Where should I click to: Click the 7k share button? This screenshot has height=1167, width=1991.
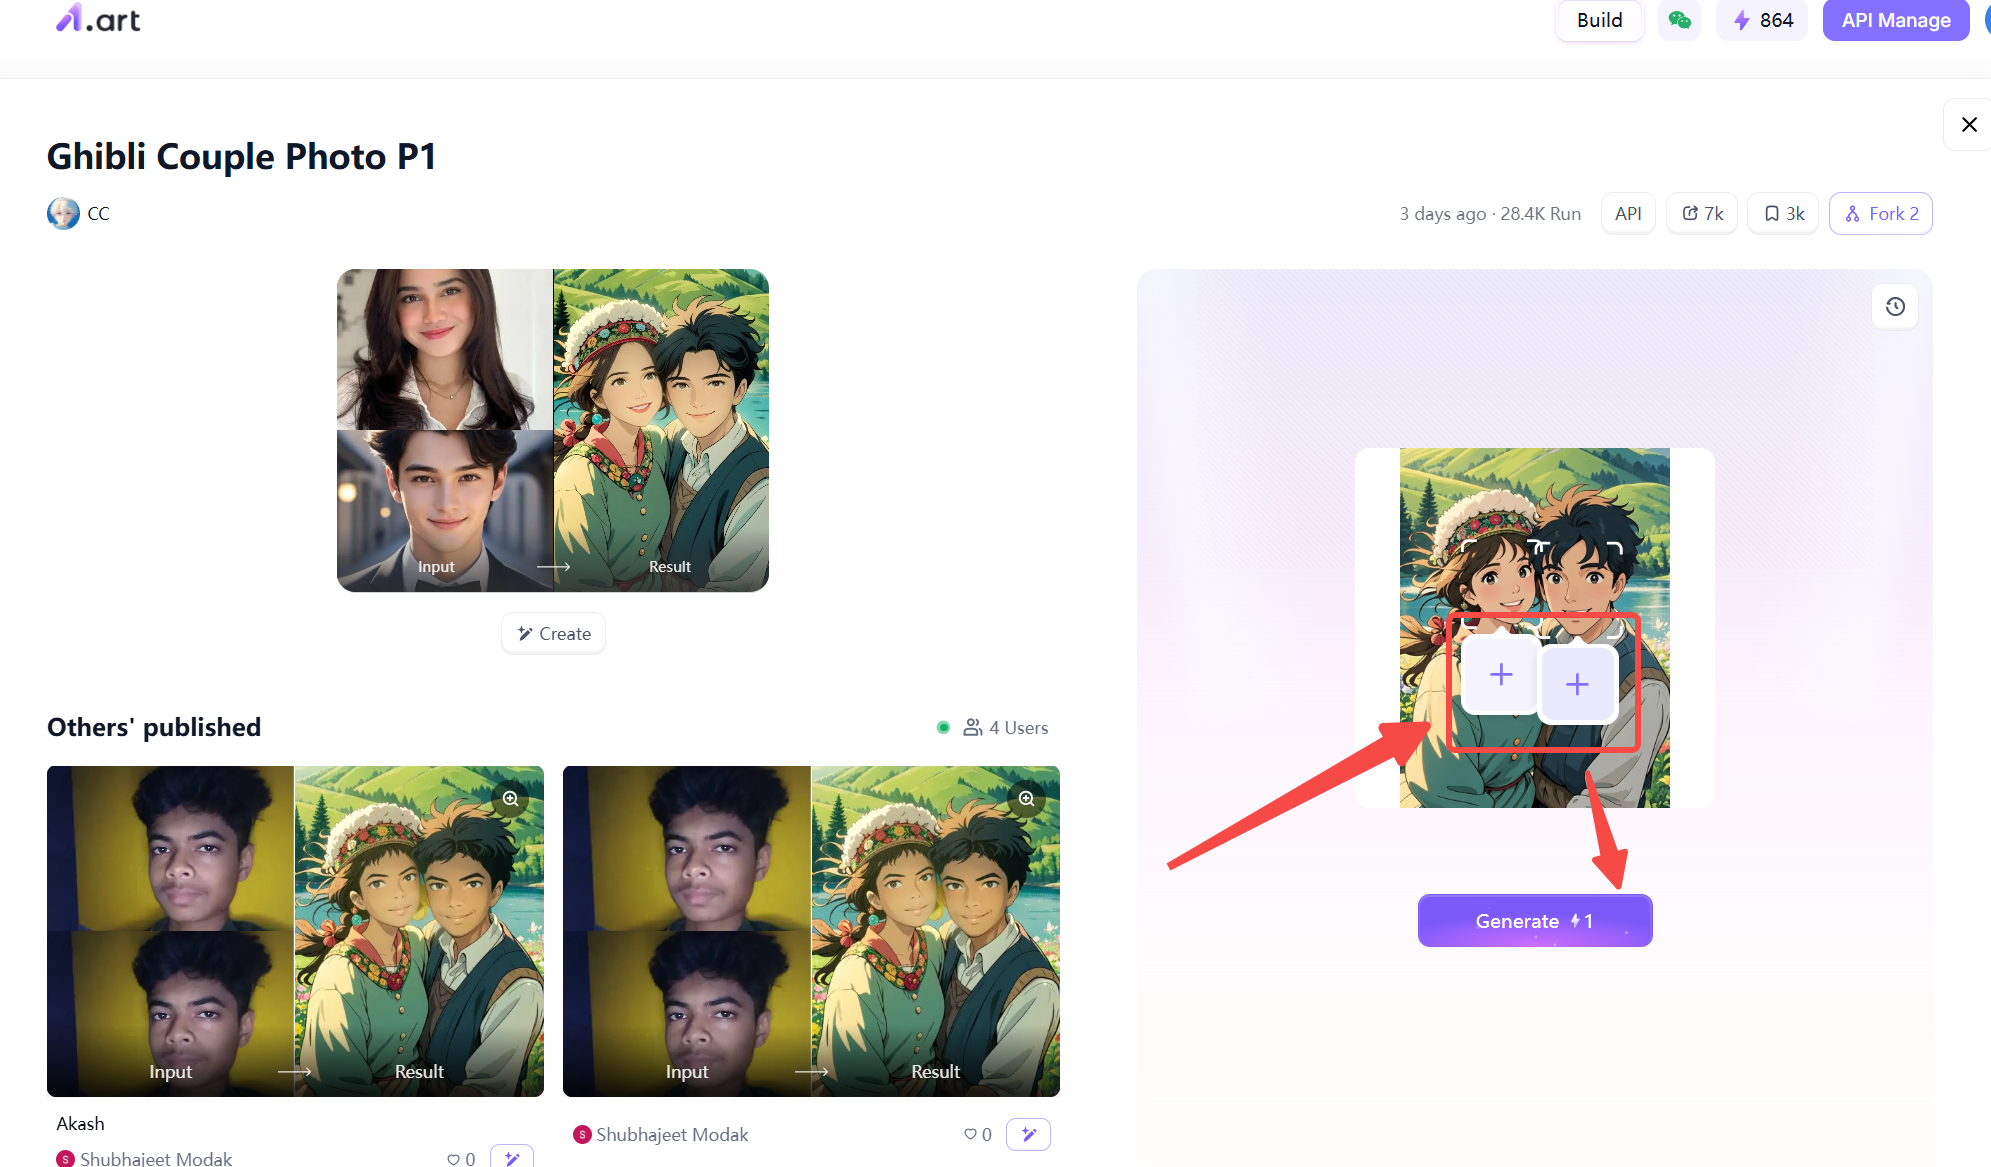pyautogui.click(x=1702, y=214)
